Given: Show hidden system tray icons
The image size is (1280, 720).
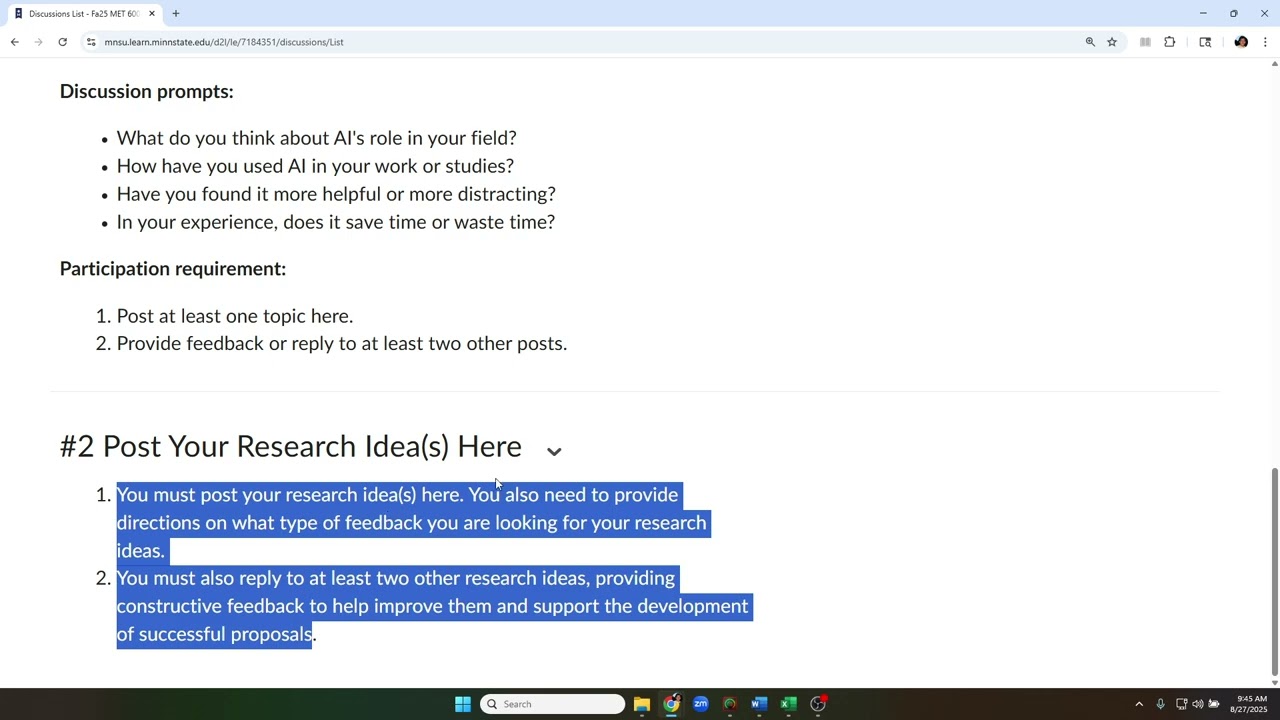Looking at the screenshot, I should (1138, 704).
